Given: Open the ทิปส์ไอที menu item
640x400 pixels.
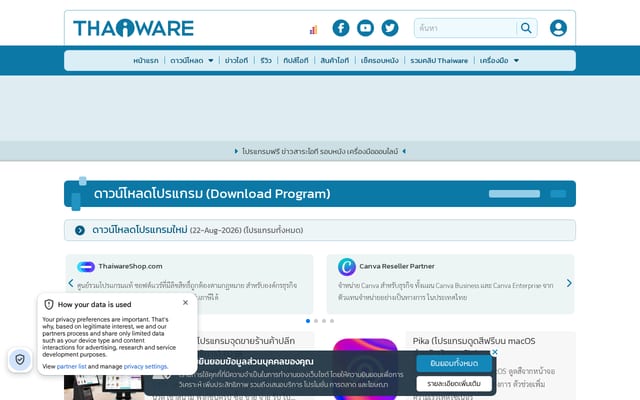Looking at the screenshot, I should point(296,60).
